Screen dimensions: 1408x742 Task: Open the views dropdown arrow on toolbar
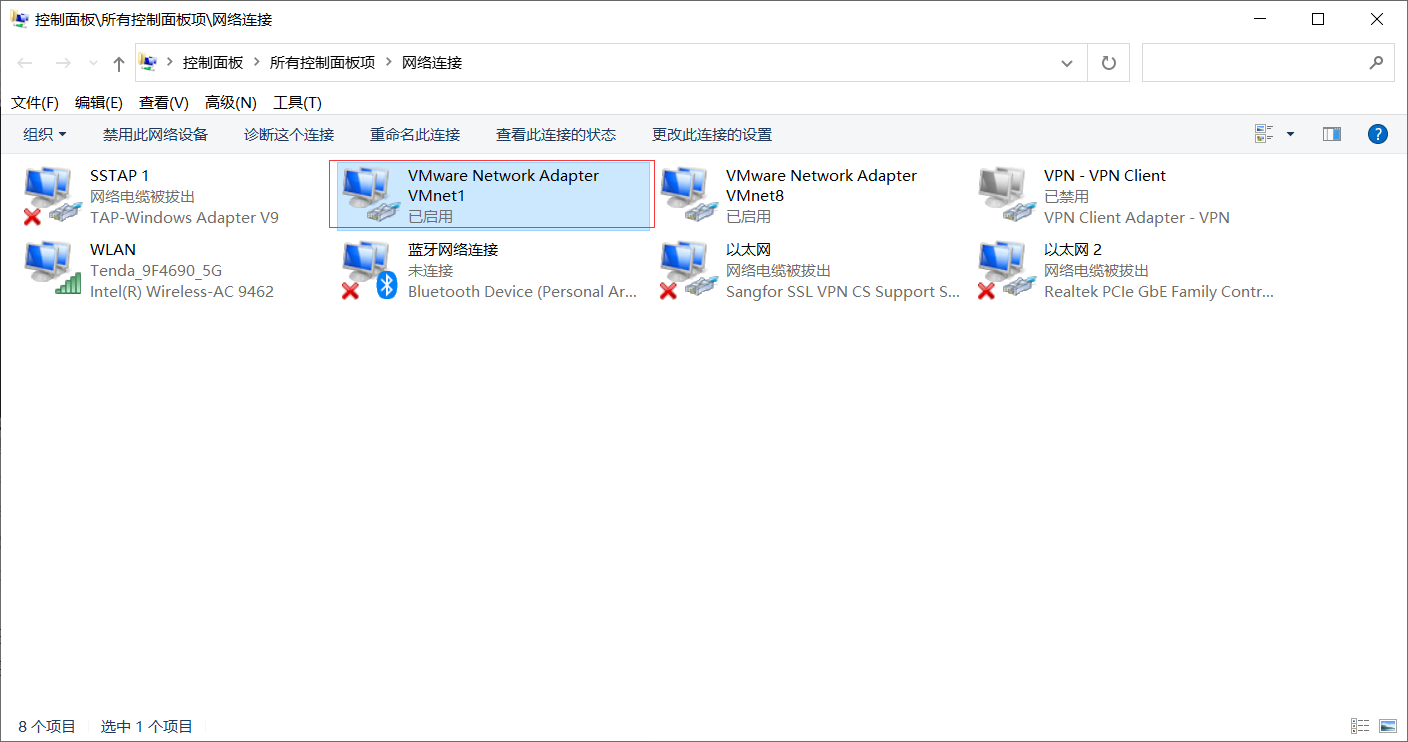1289,133
